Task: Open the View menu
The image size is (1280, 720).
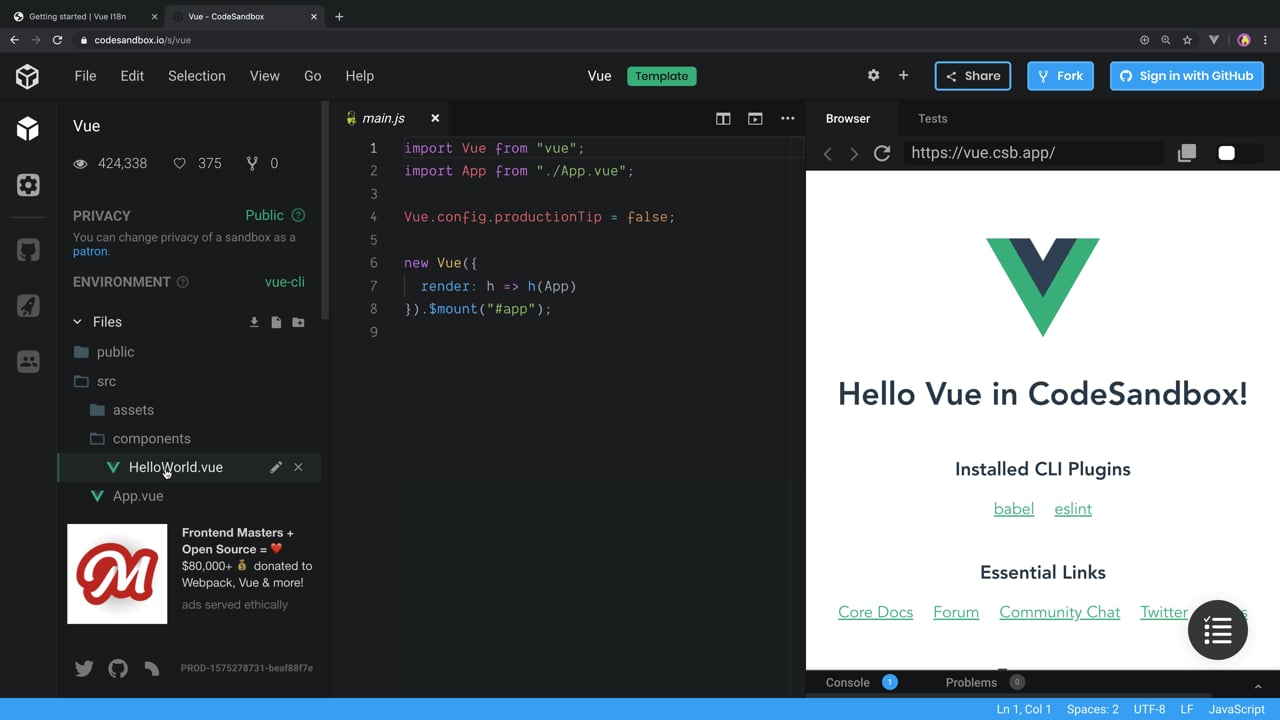Action: tap(264, 76)
